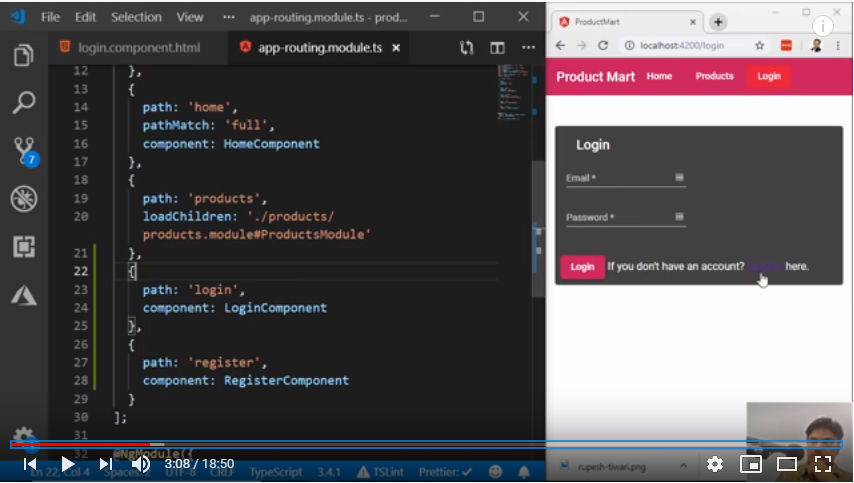The width and height of the screenshot is (854, 483).
Task: Click the Products link in navbar
Action: tap(714, 76)
